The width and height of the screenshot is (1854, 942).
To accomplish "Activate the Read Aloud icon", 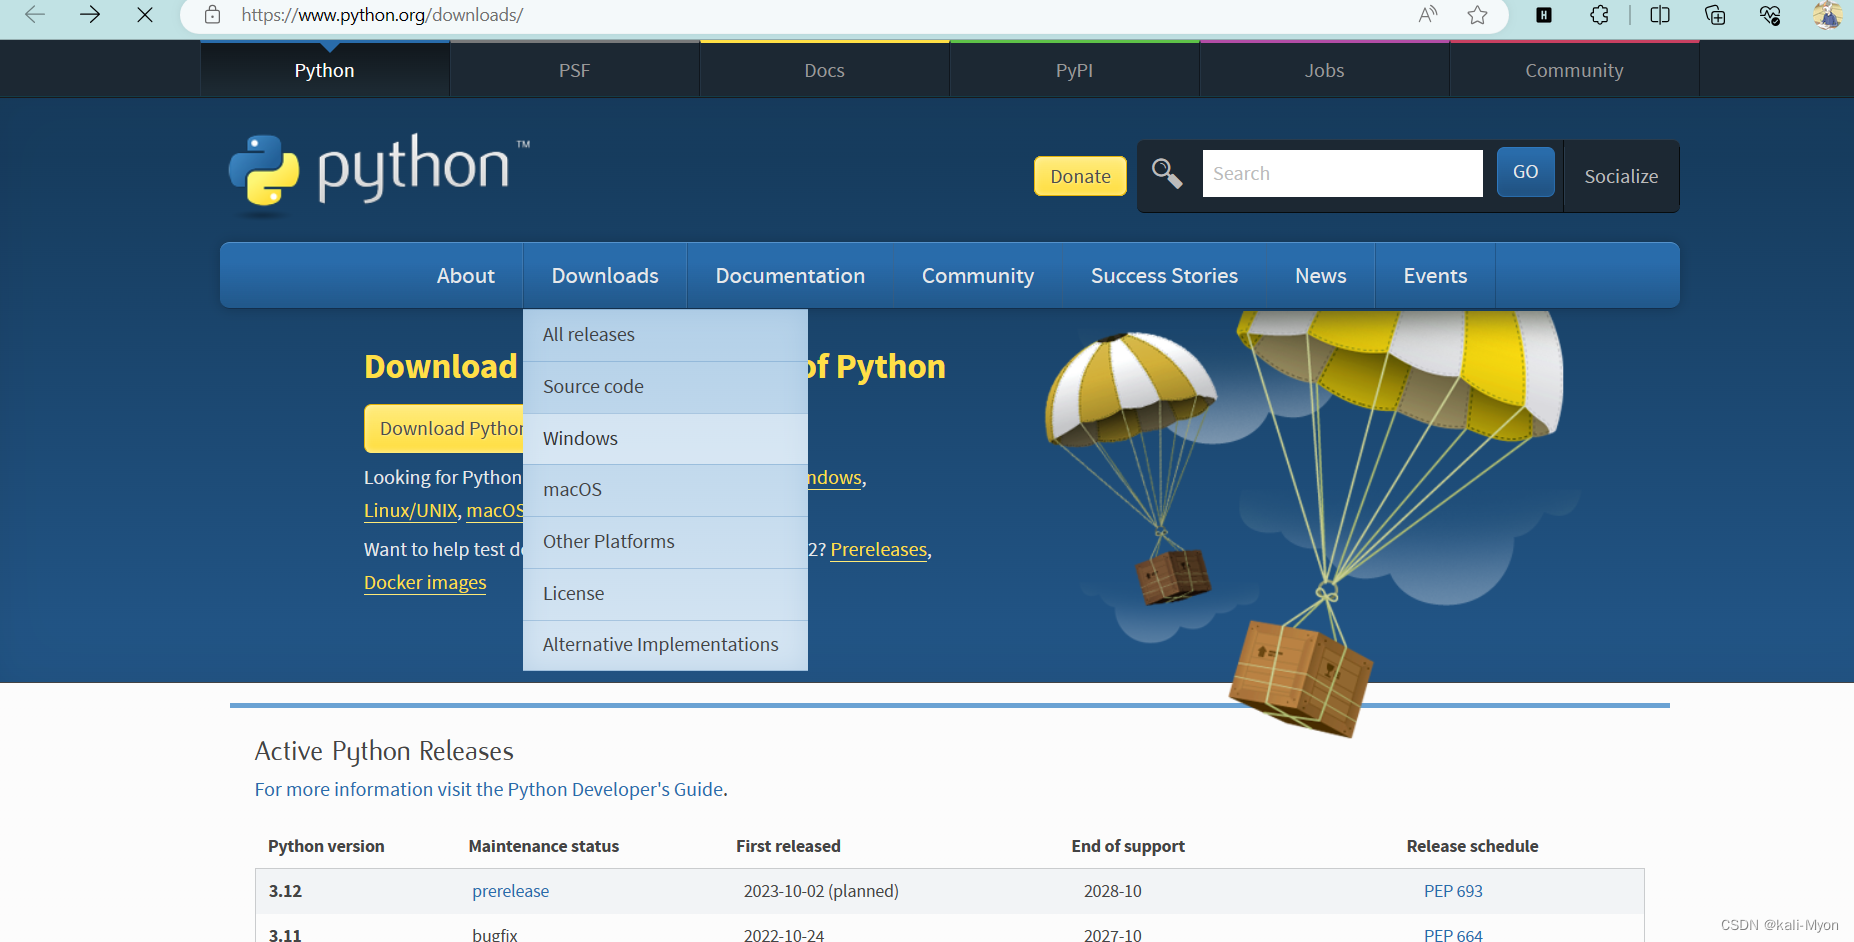I will (x=1428, y=15).
